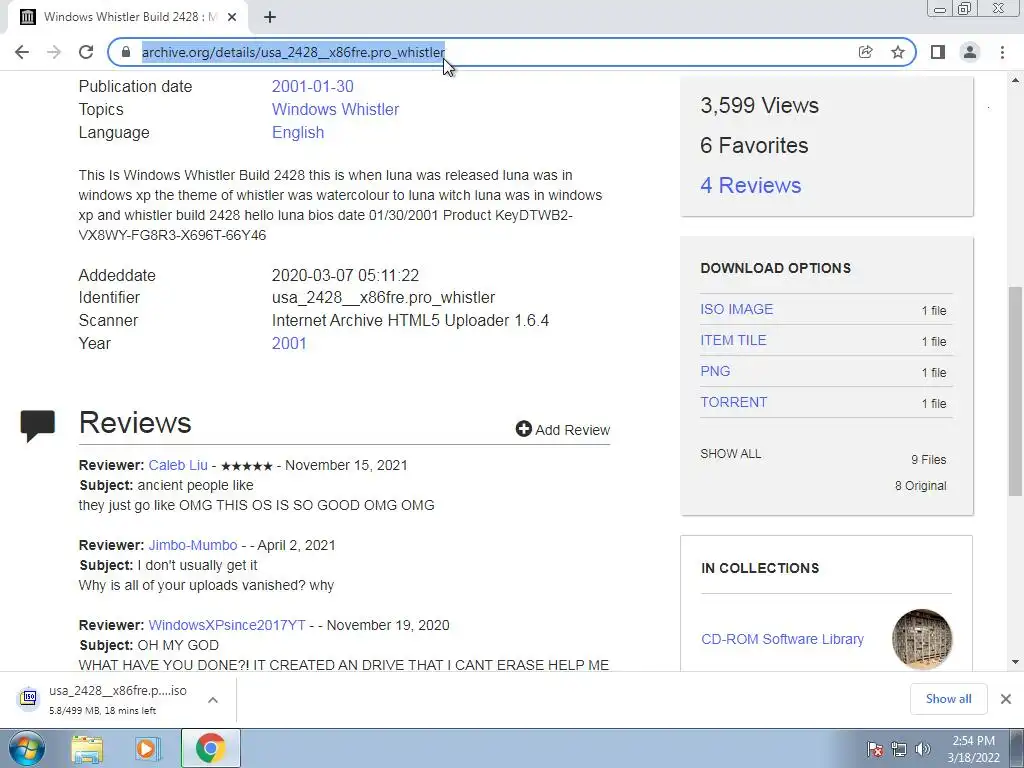Viewport: 1024px width, 768px height.
Task: Expand the download item options chevron
Action: [213, 700]
